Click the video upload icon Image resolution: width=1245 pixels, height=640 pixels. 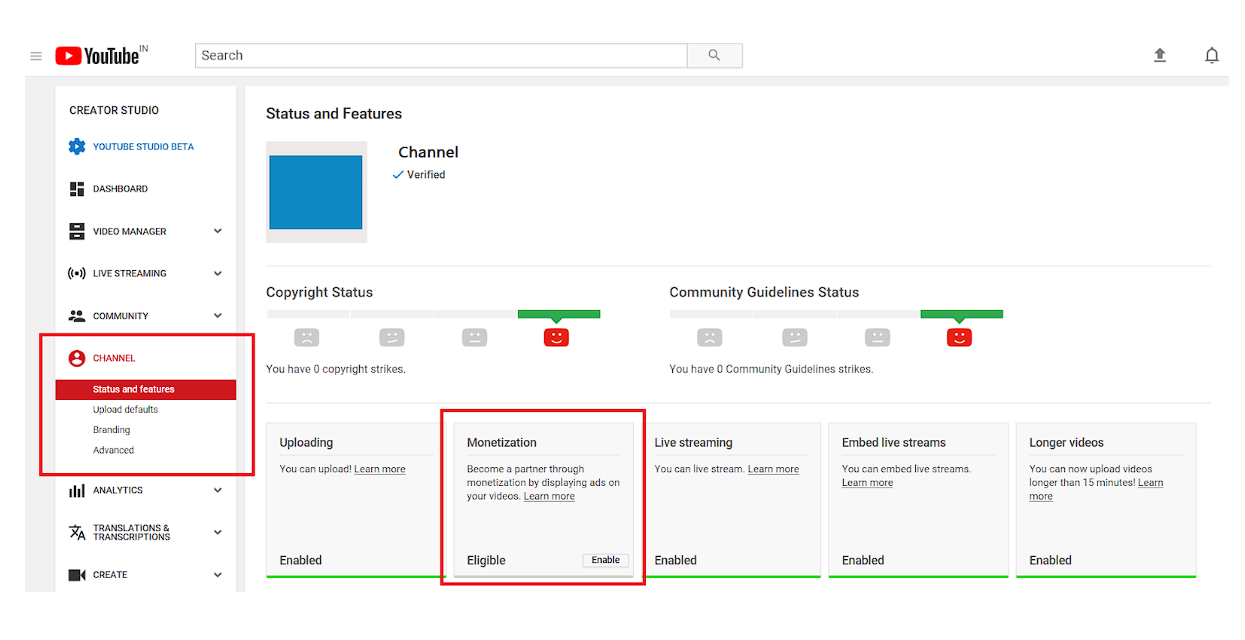click(1160, 55)
